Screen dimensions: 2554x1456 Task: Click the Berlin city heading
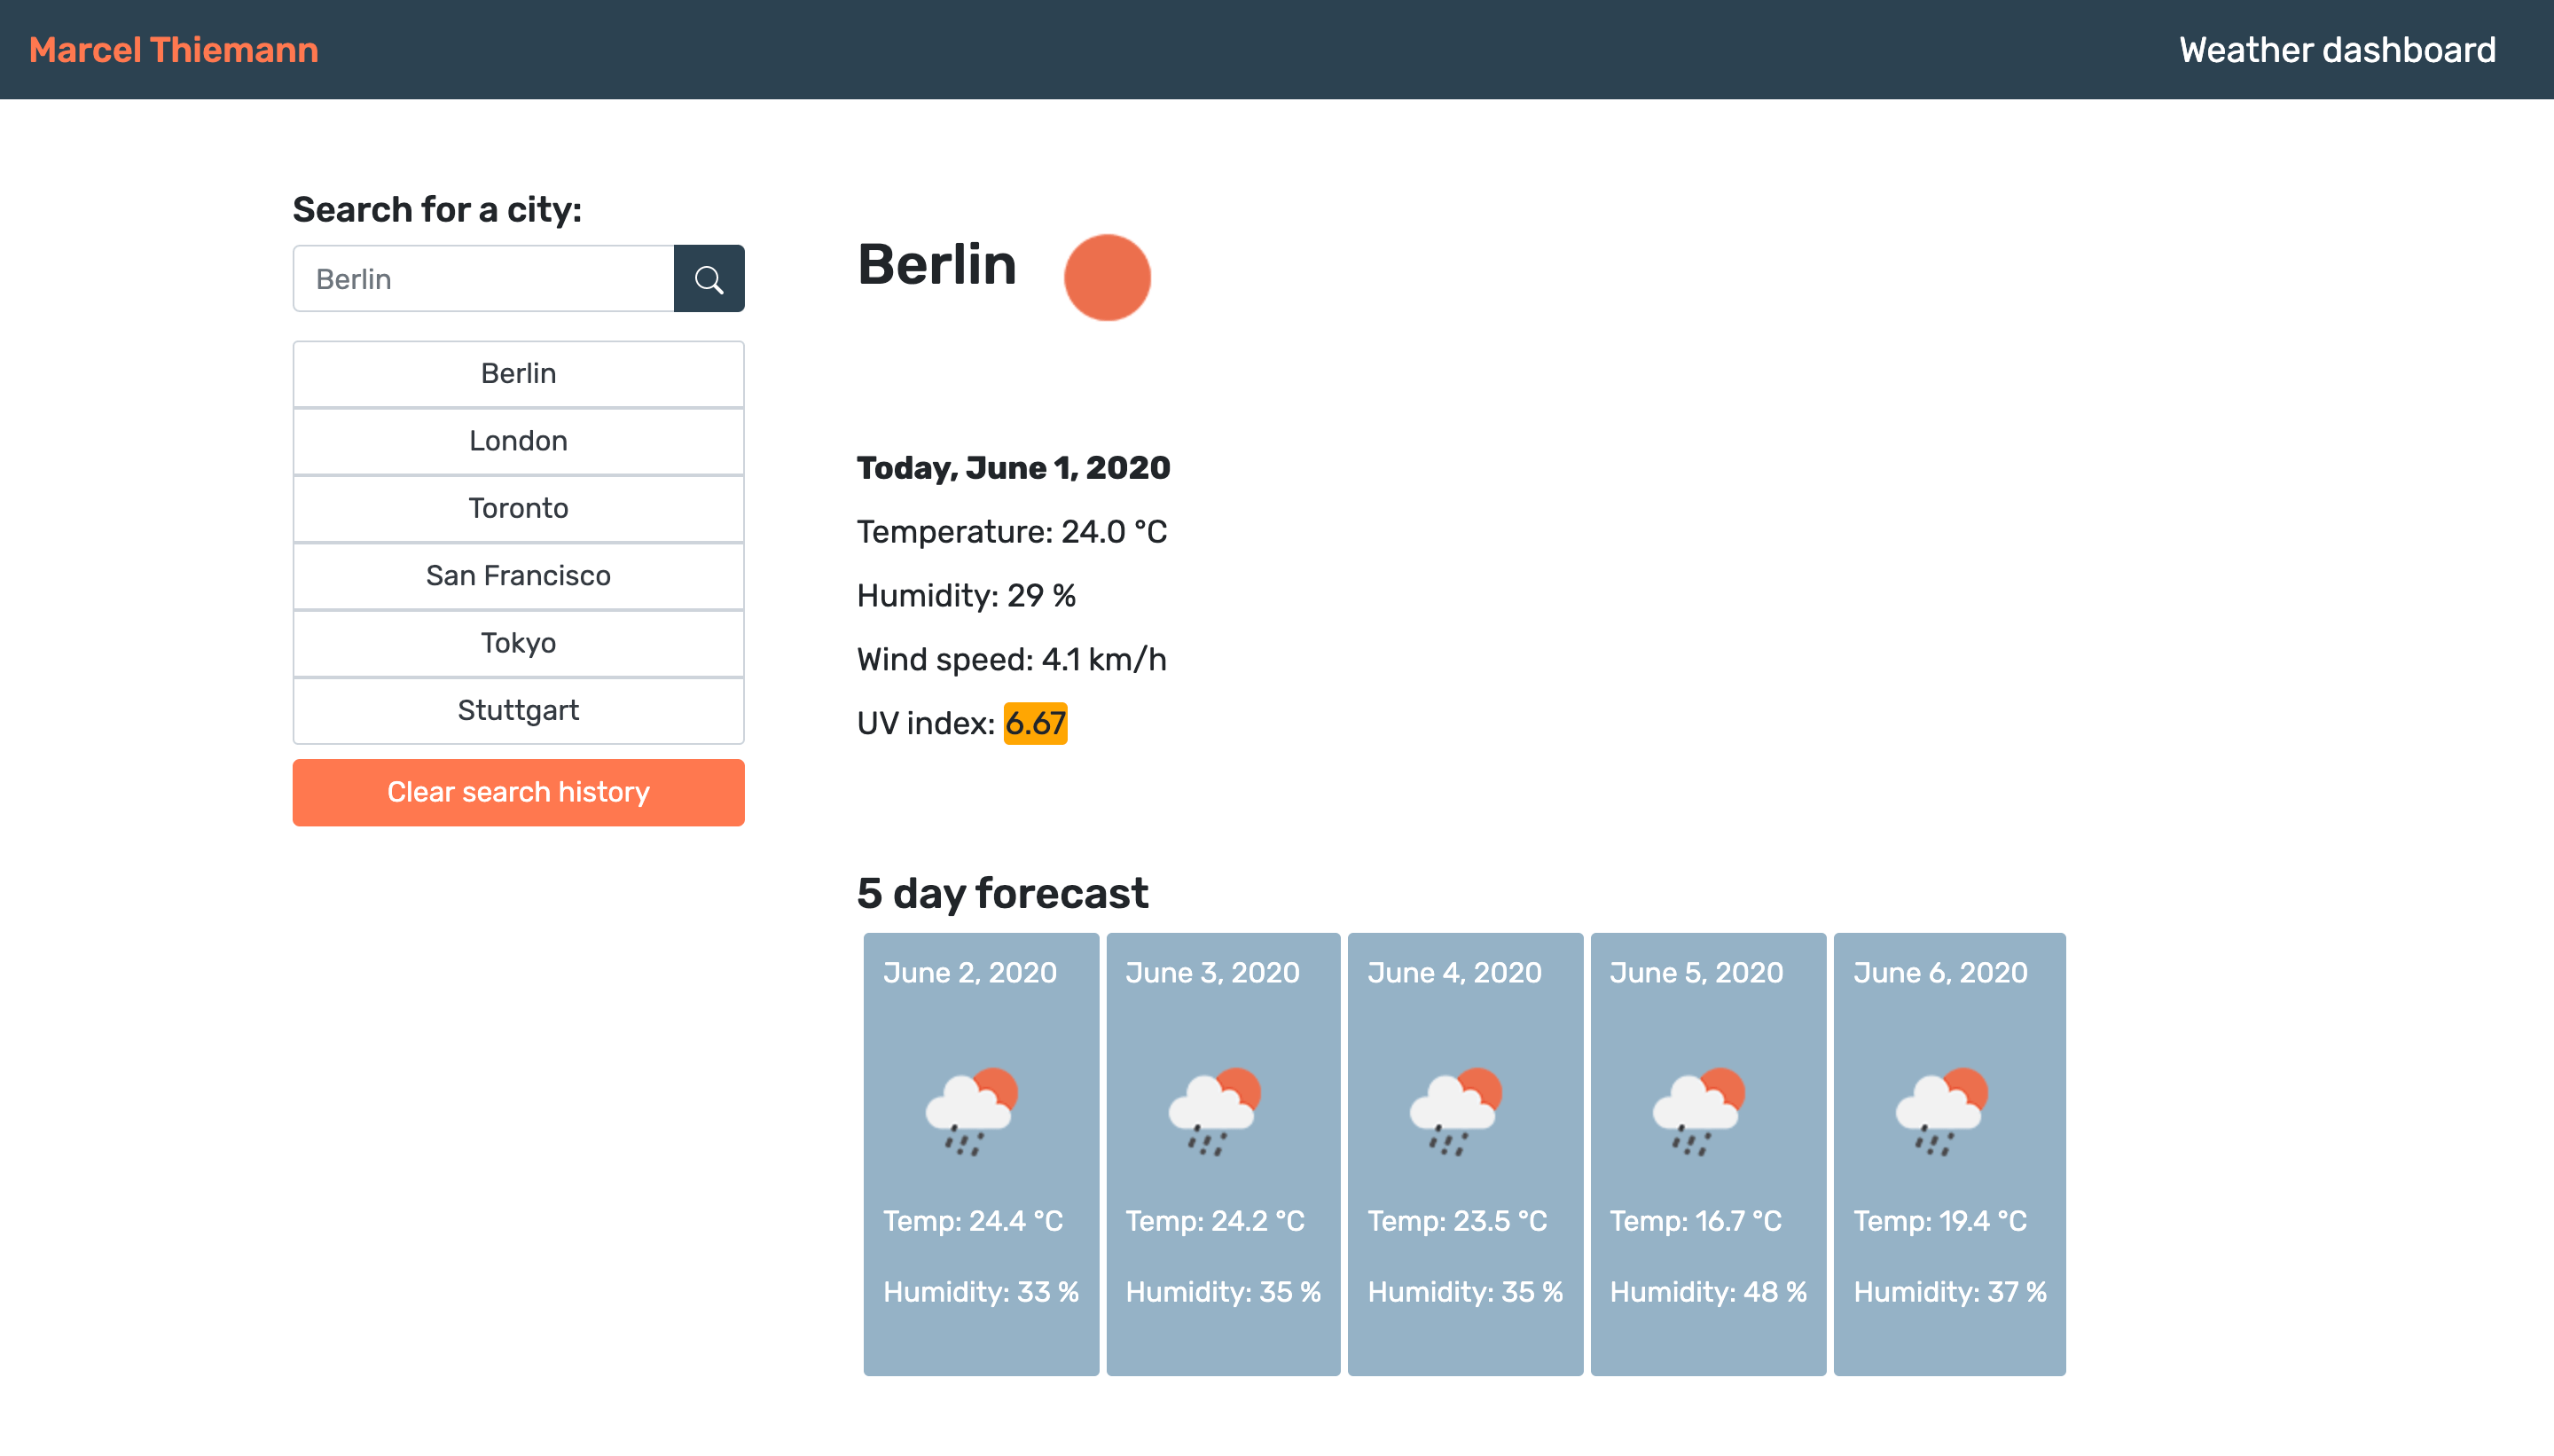click(936, 265)
